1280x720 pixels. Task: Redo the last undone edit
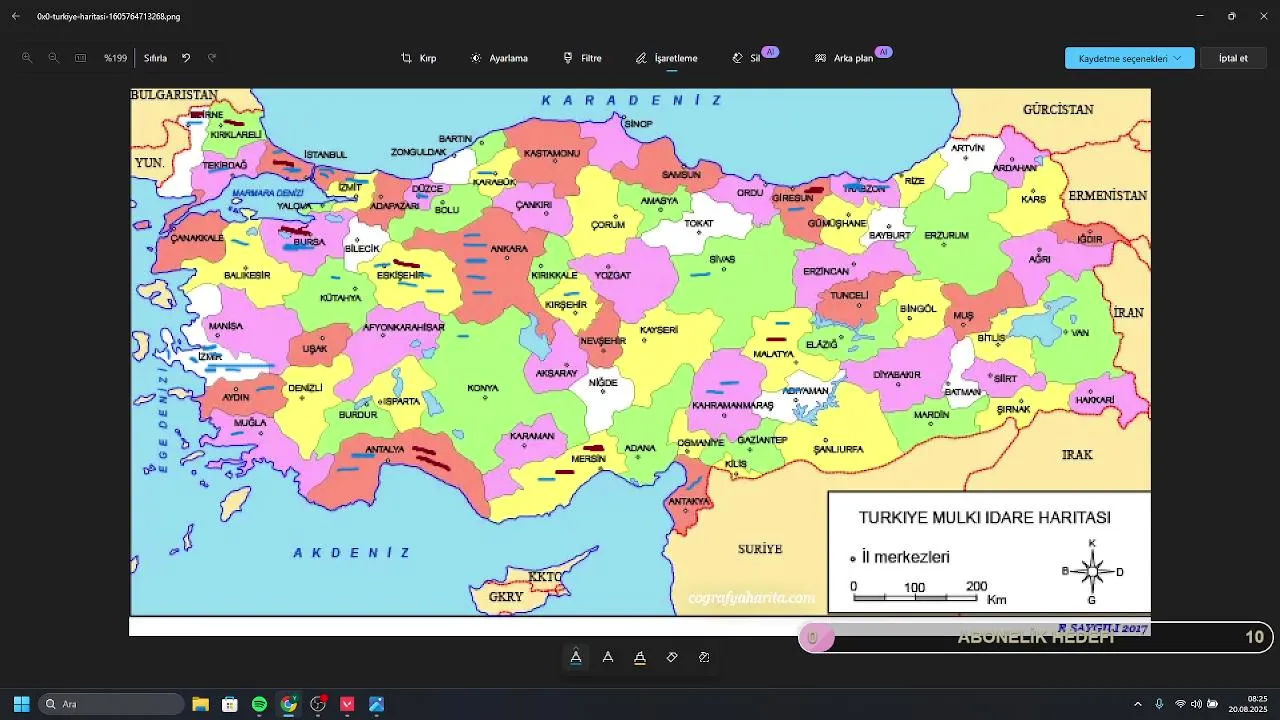(212, 58)
